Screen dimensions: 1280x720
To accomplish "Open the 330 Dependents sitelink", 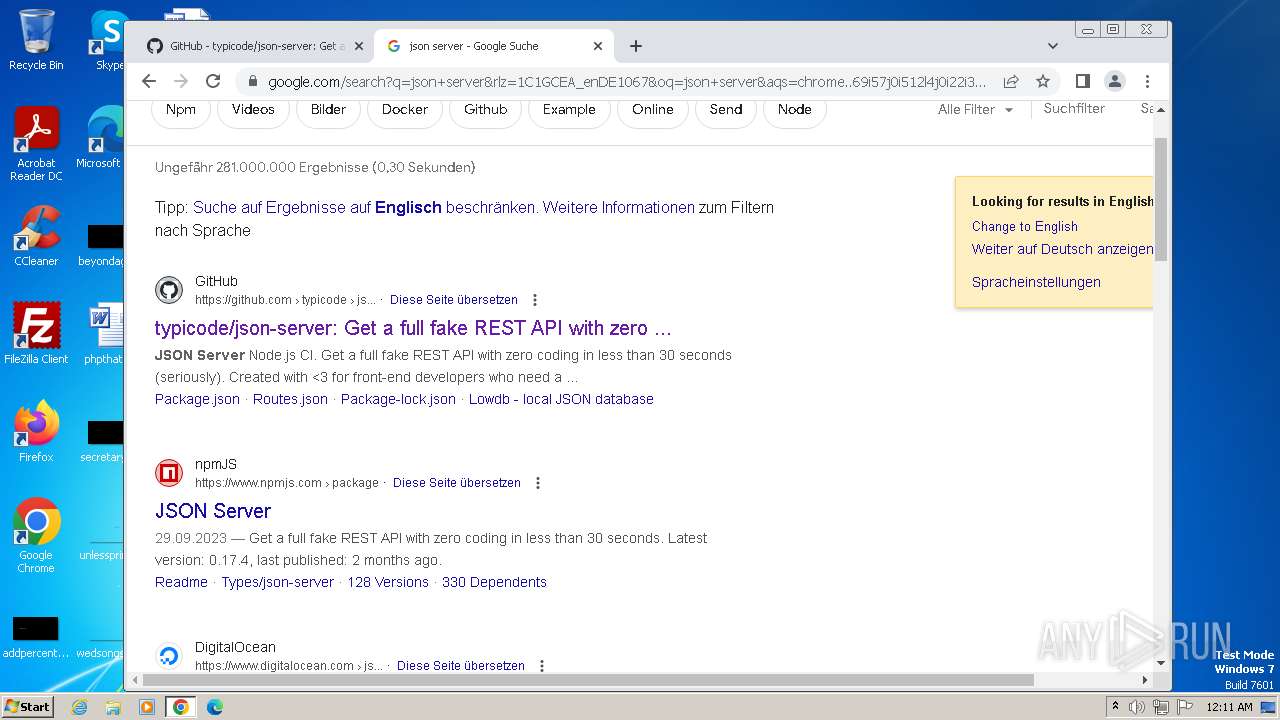I will 494,582.
